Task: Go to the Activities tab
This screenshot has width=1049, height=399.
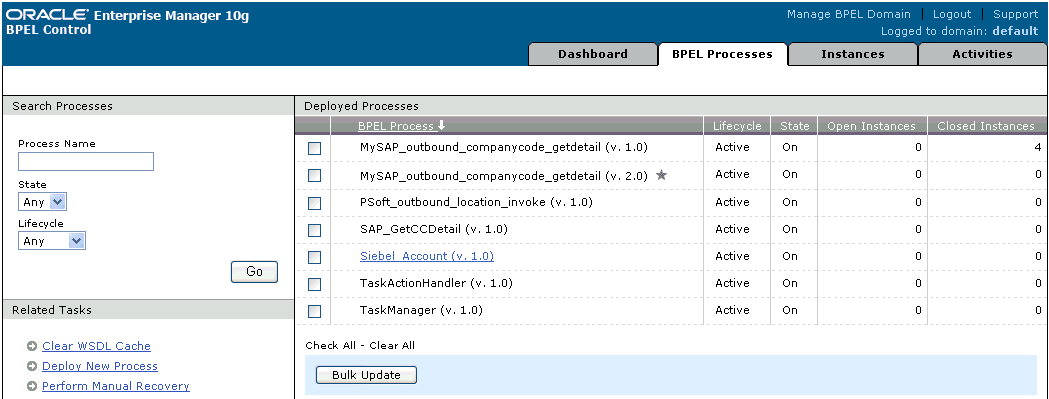Action: click(x=982, y=54)
